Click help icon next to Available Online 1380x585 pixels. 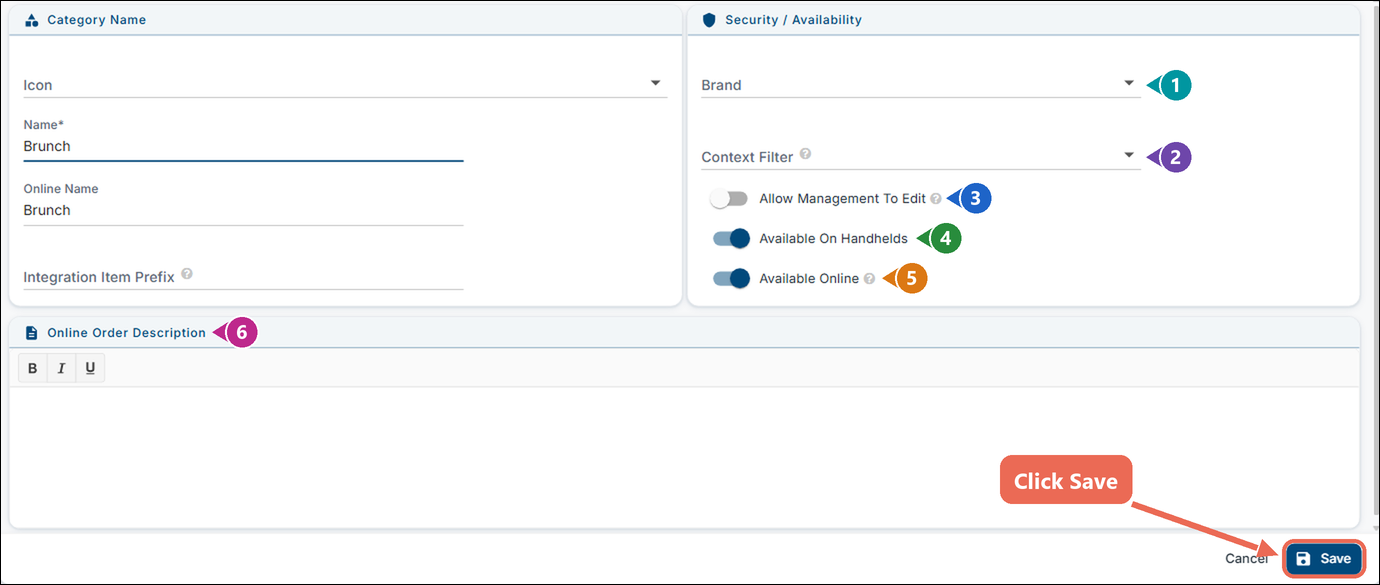(870, 279)
